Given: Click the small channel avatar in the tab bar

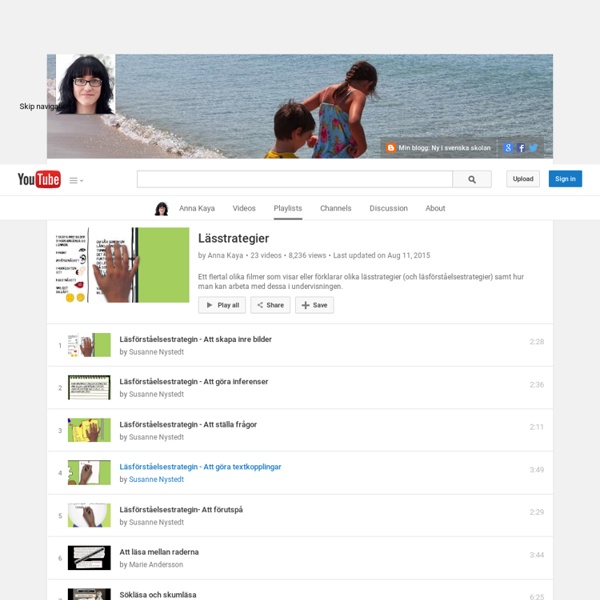Looking at the screenshot, I should [161, 209].
